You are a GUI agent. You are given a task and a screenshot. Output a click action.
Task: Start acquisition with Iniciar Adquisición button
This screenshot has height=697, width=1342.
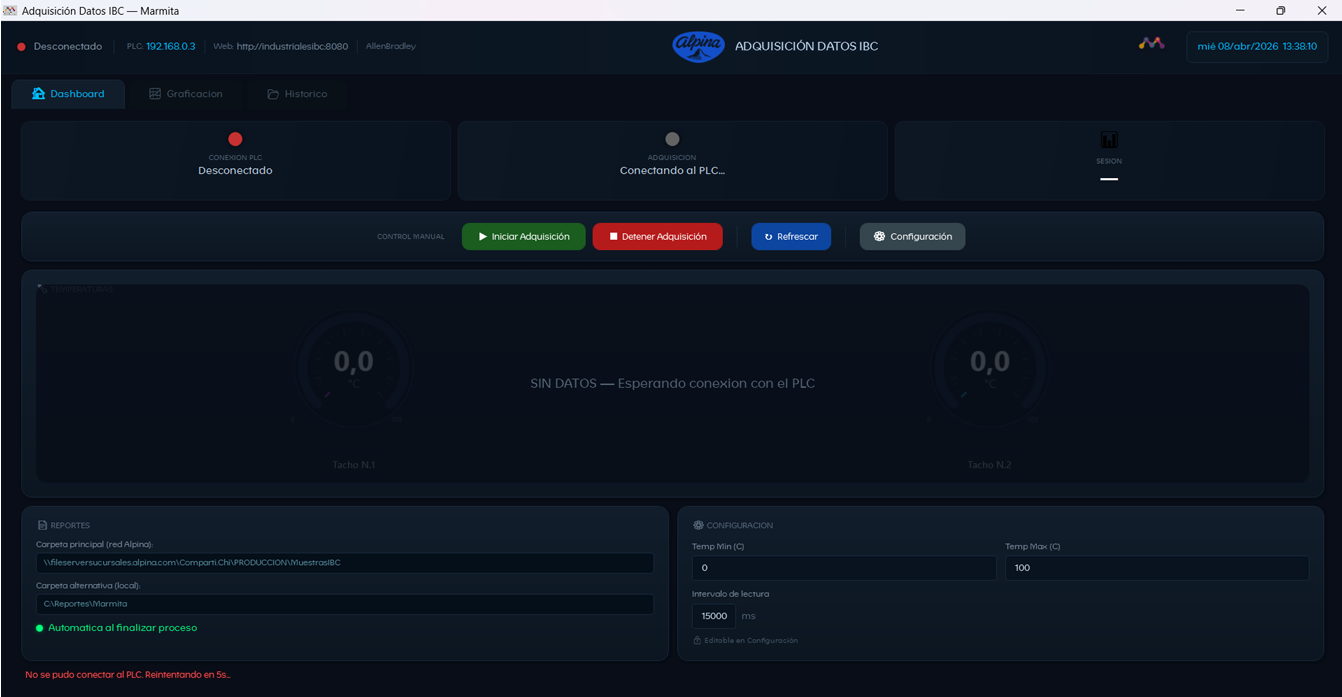524,237
